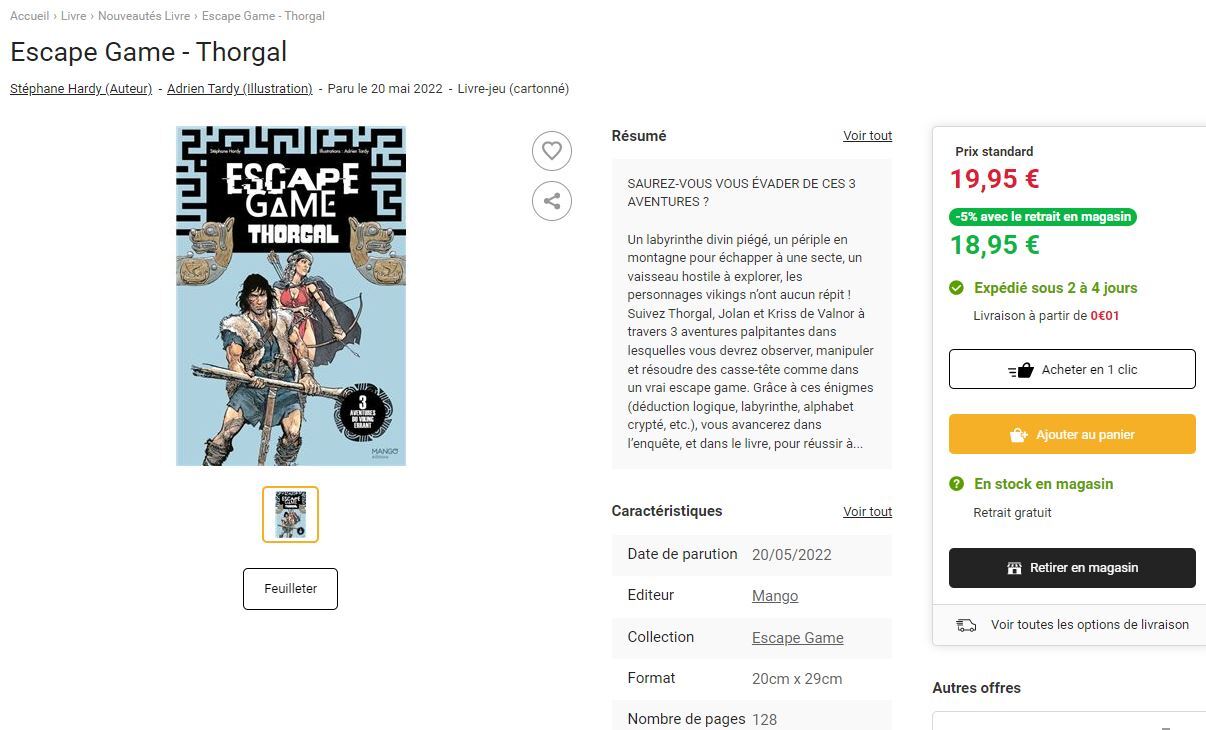Click the quick-buy basket icon

click(x=1020, y=370)
